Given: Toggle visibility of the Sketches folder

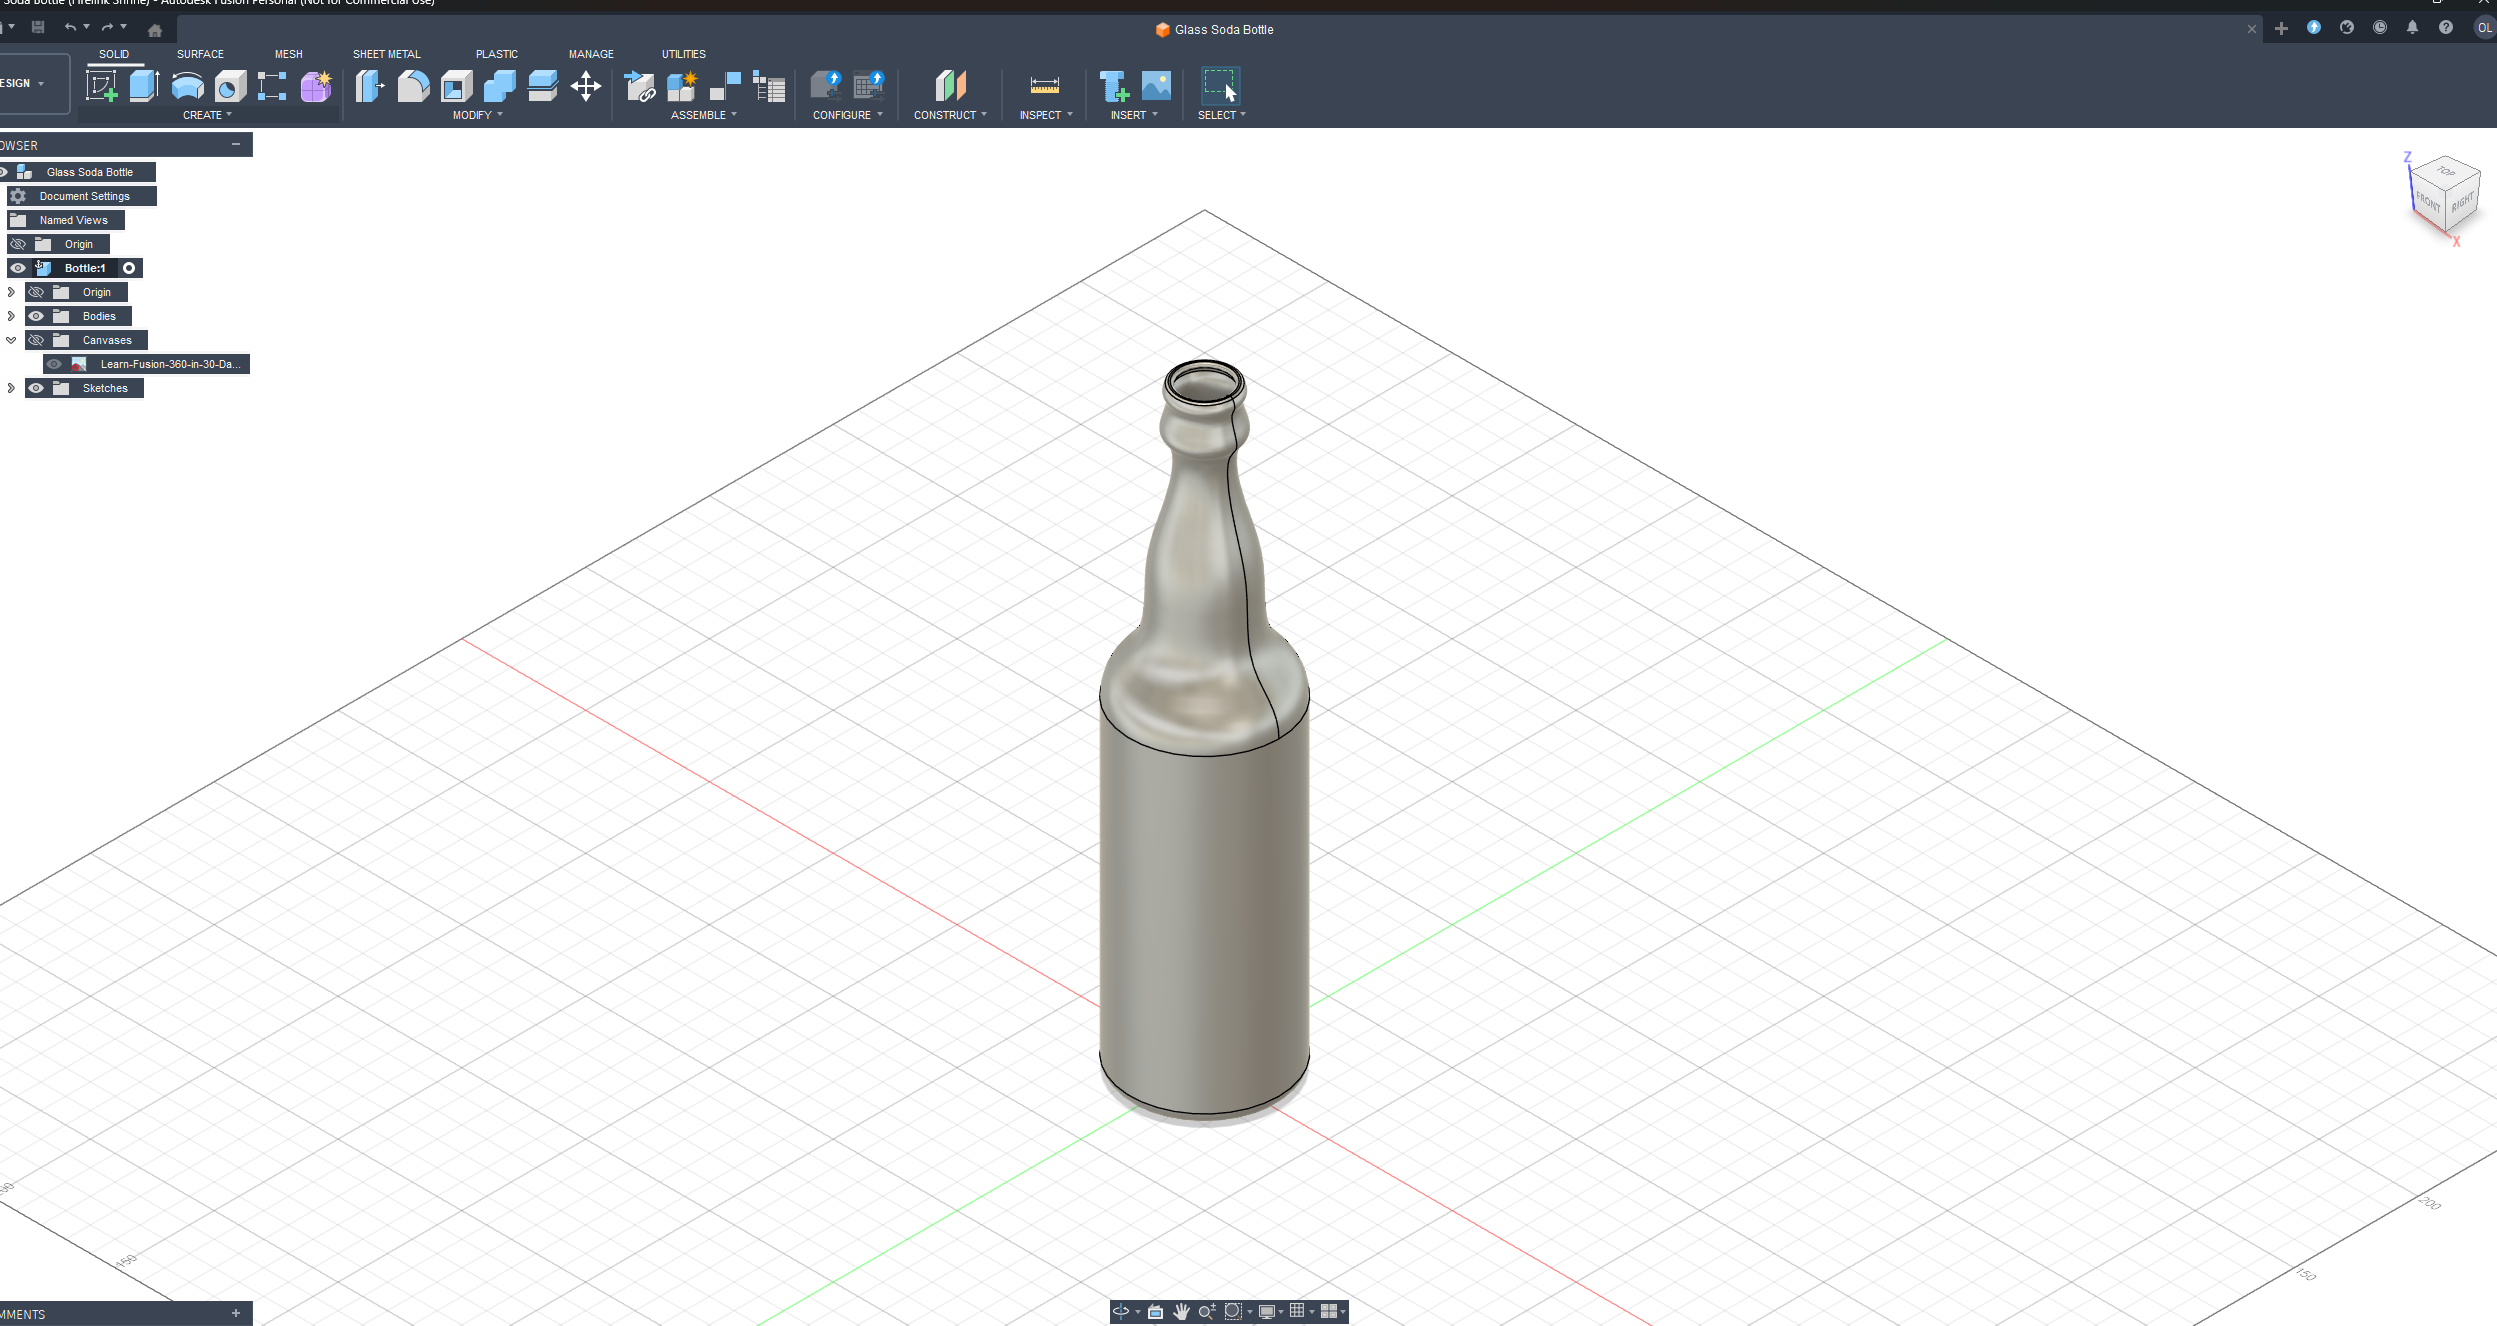Looking at the screenshot, I should click(x=36, y=388).
